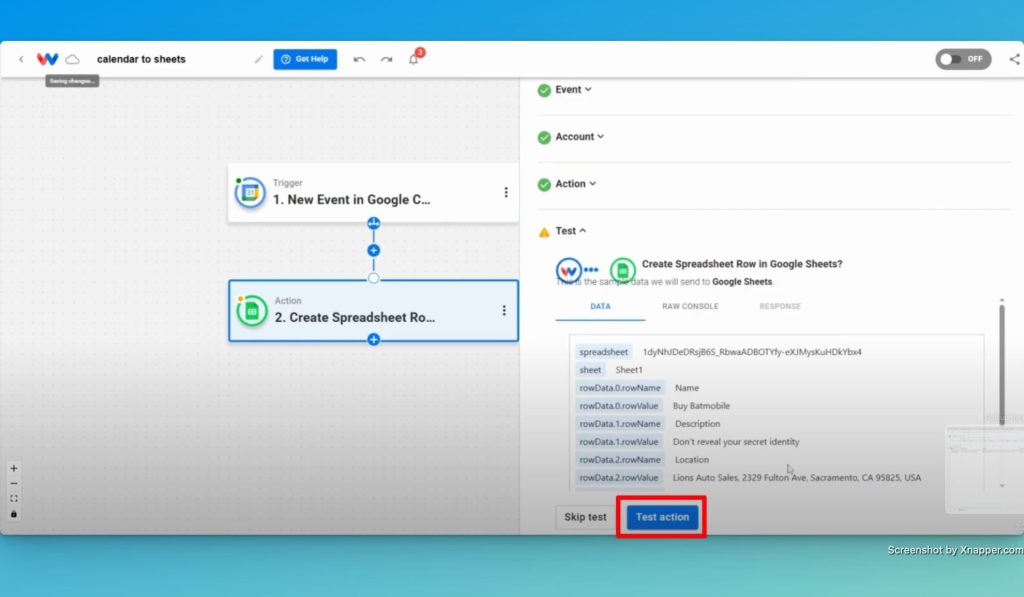Open the red and blue W logo home
1024x597 pixels.
pos(47,59)
